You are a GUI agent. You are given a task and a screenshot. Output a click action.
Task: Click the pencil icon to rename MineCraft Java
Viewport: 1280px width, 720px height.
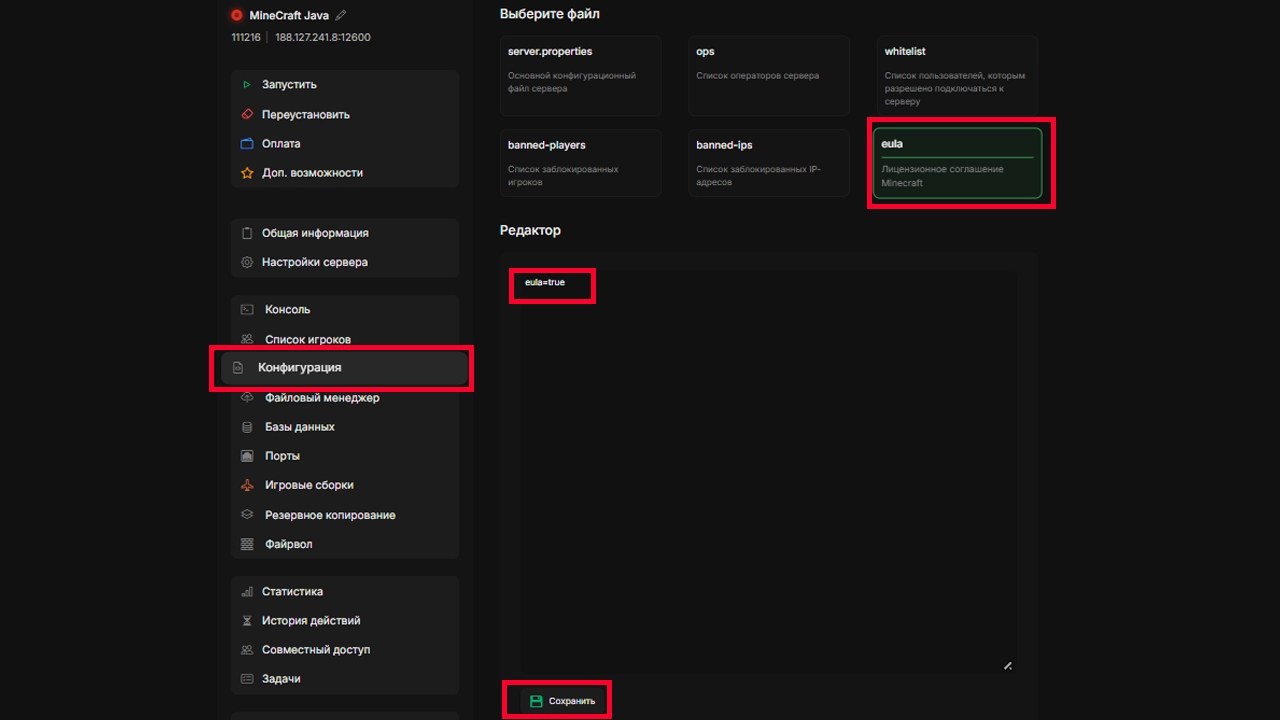tap(340, 15)
